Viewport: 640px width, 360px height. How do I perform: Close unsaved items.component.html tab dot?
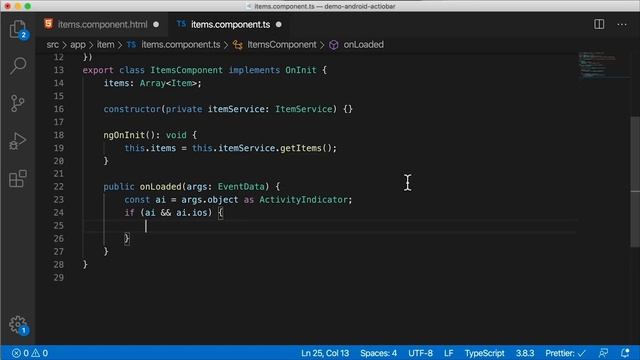pyautogui.click(x=156, y=24)
